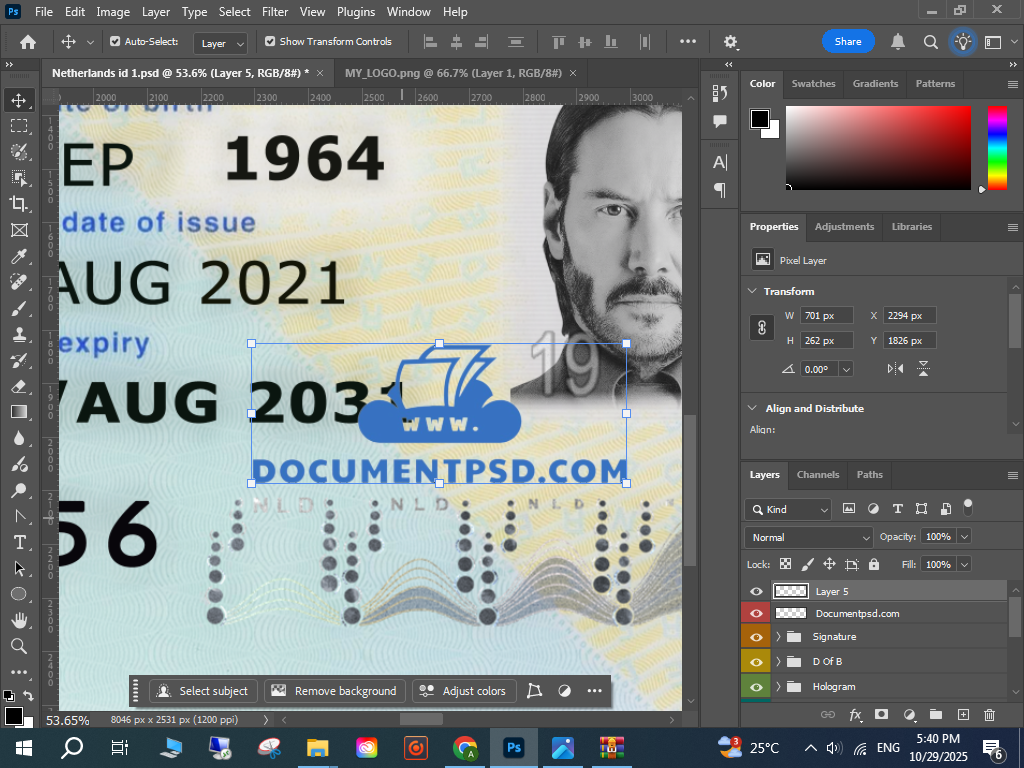The image size is (1024, 768).
Task: Disable Show Transform Controls checkbox
Action: tap(270, 42)
